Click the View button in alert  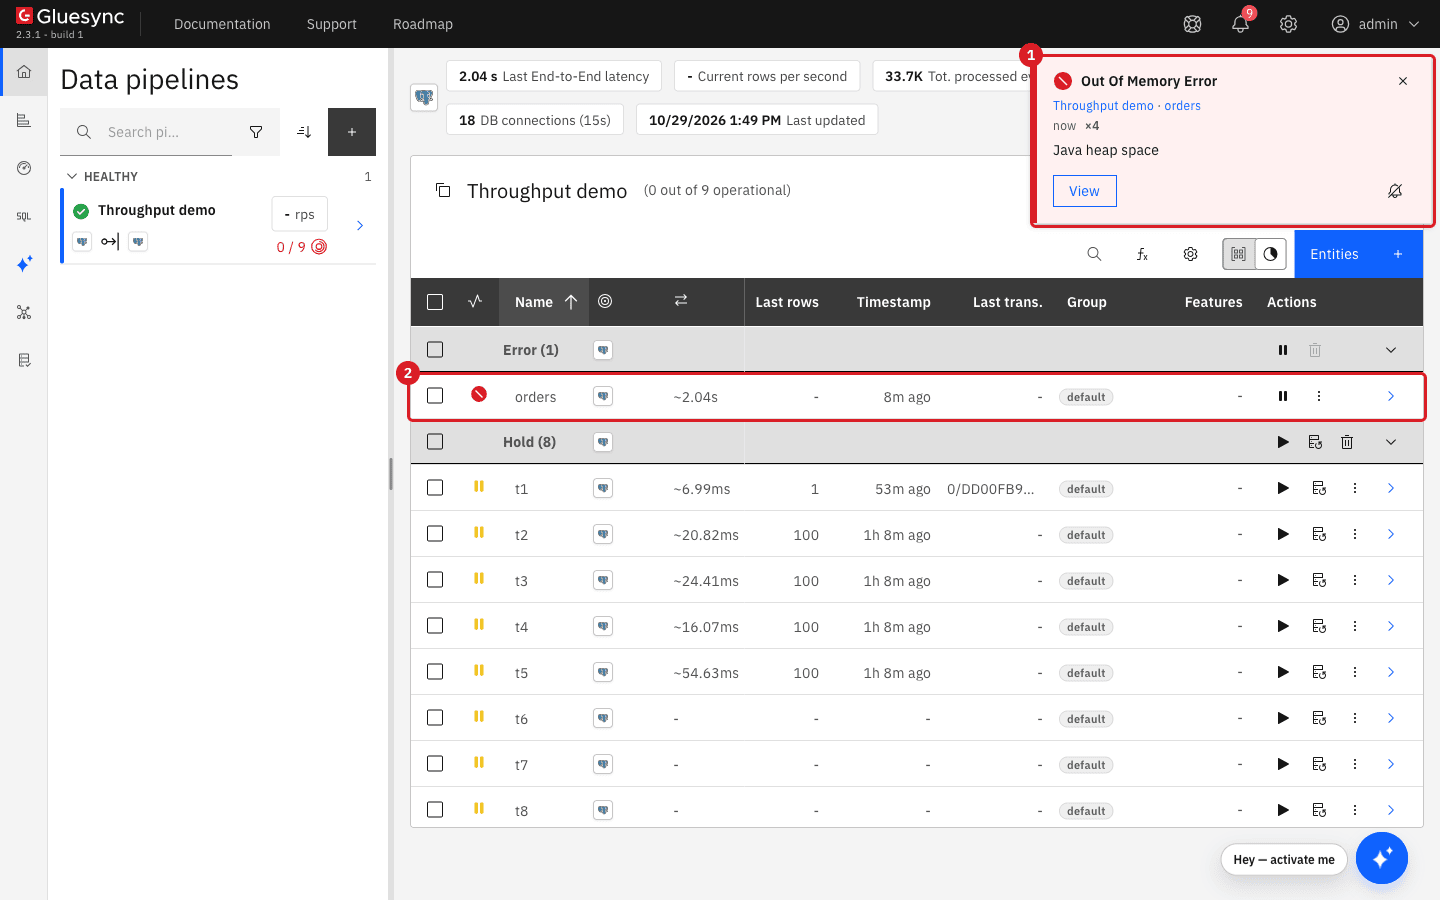(x=1084, y=191)
